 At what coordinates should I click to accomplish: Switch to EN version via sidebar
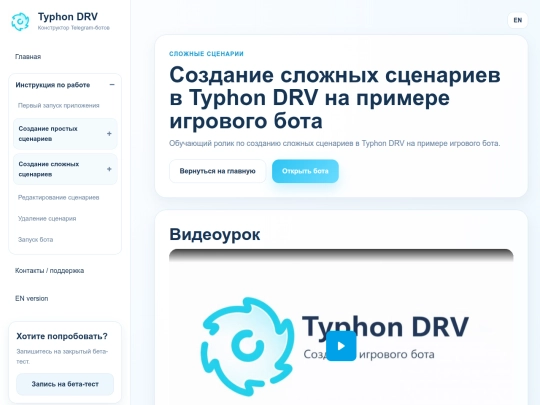(x=31, y=298)
